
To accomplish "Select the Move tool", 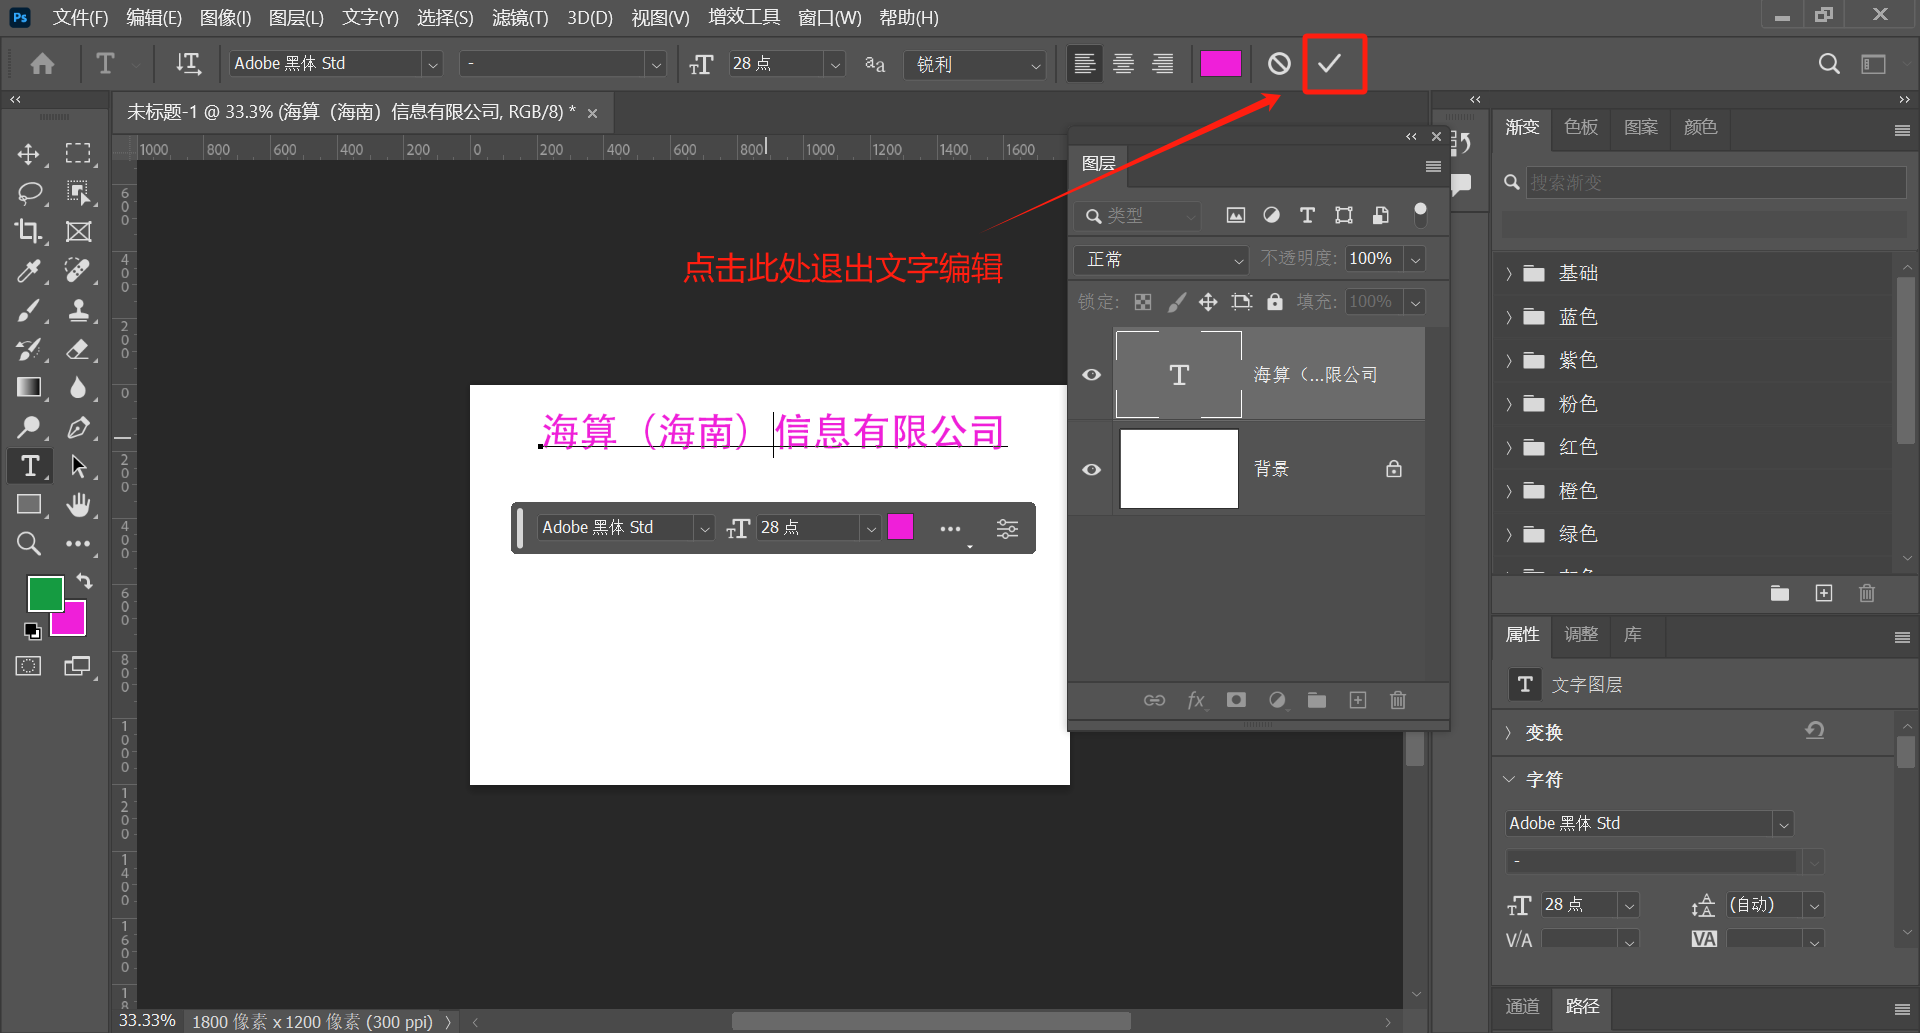I will tap(28, 154).
